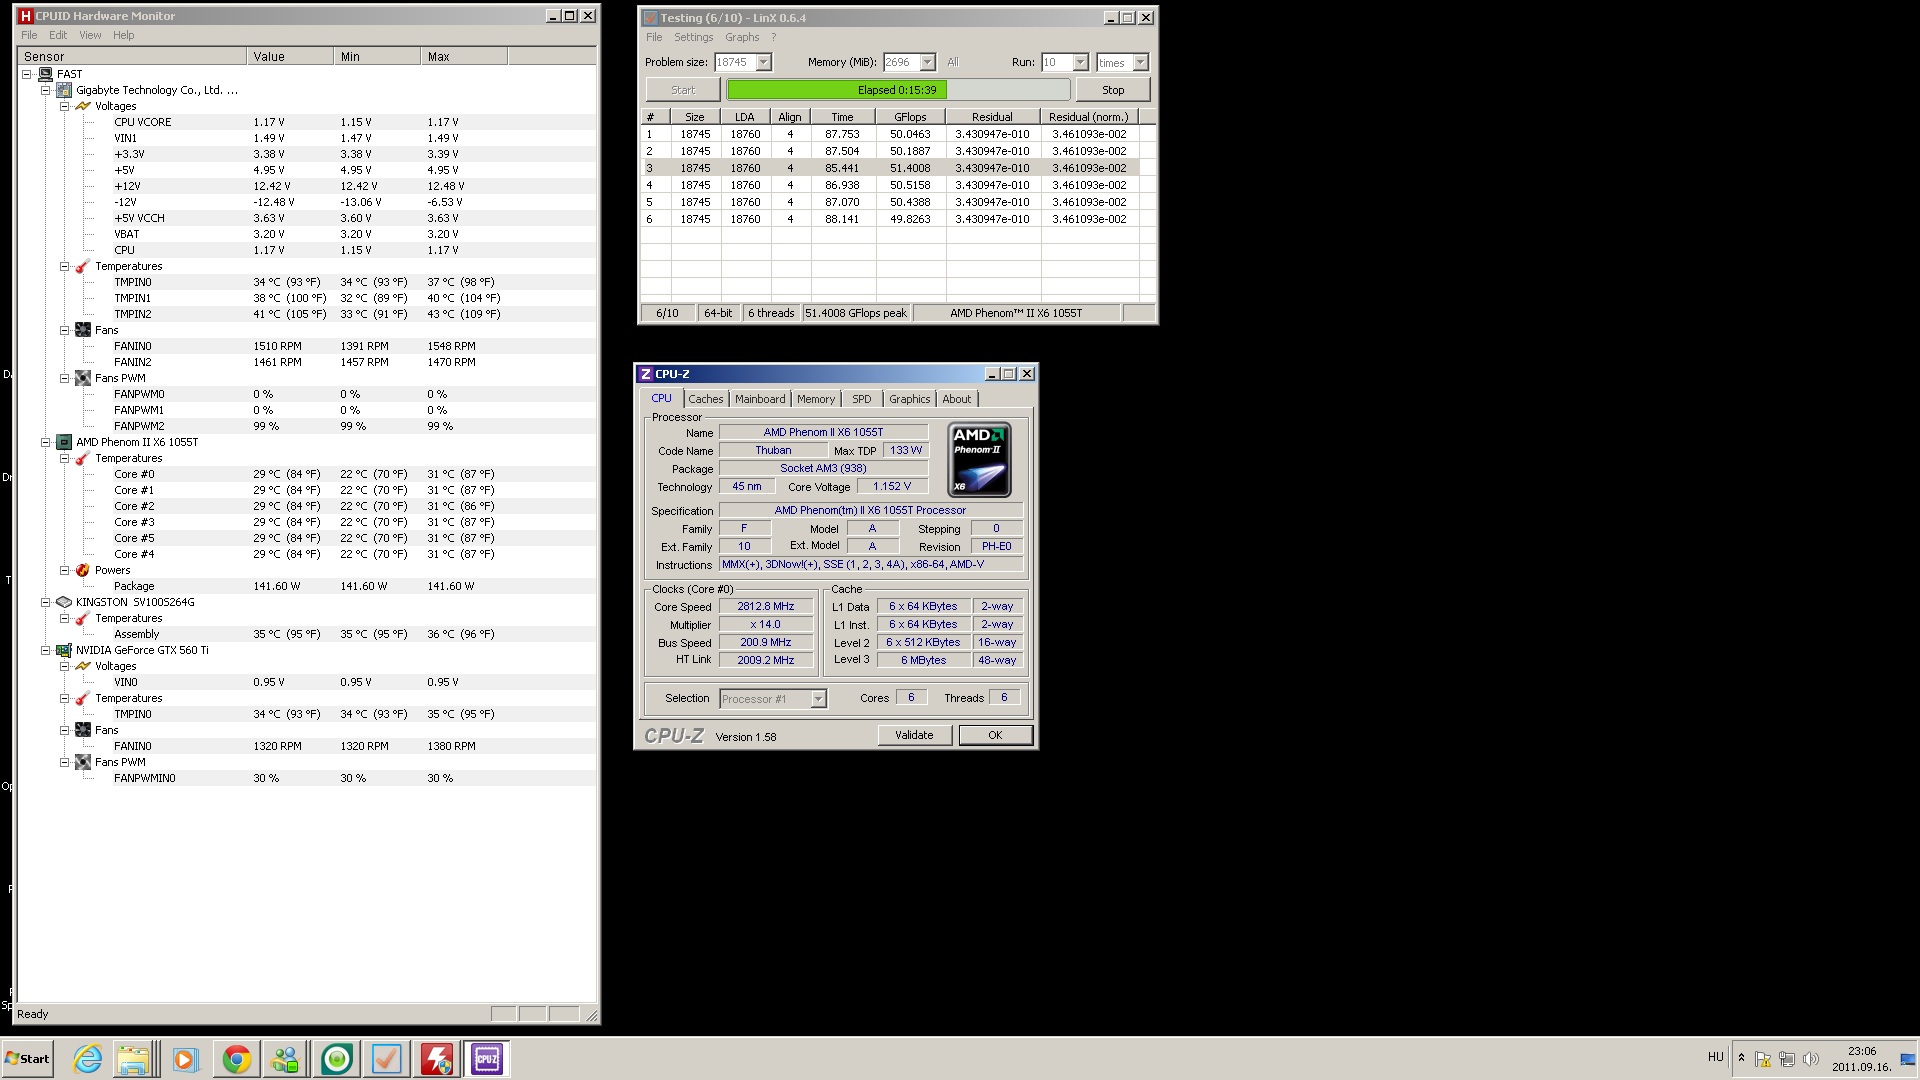Switch to Mainboard tab in CPU-Z
Screen dimensions: 1920x1080
[760, 399]
